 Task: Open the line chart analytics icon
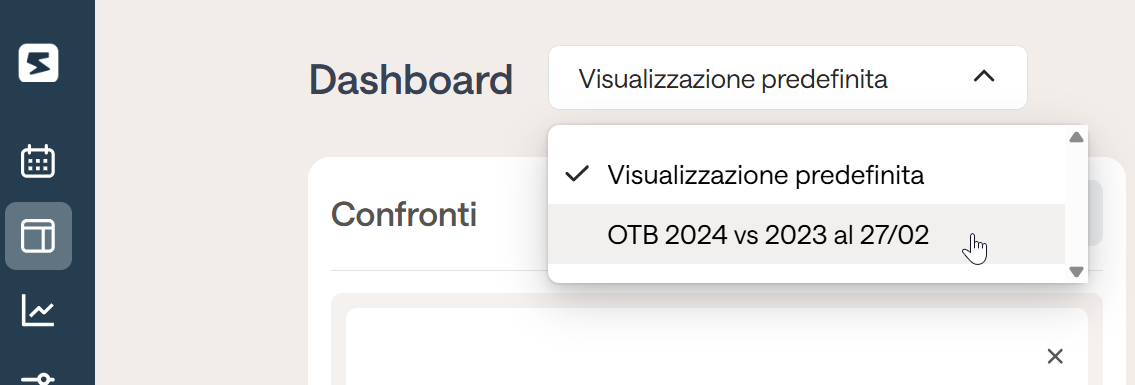click(38, 310)
